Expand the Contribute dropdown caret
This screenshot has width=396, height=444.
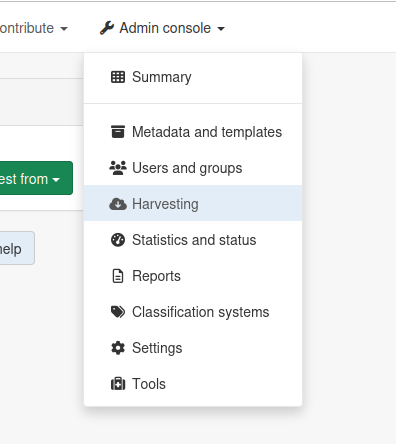[64, 29]
